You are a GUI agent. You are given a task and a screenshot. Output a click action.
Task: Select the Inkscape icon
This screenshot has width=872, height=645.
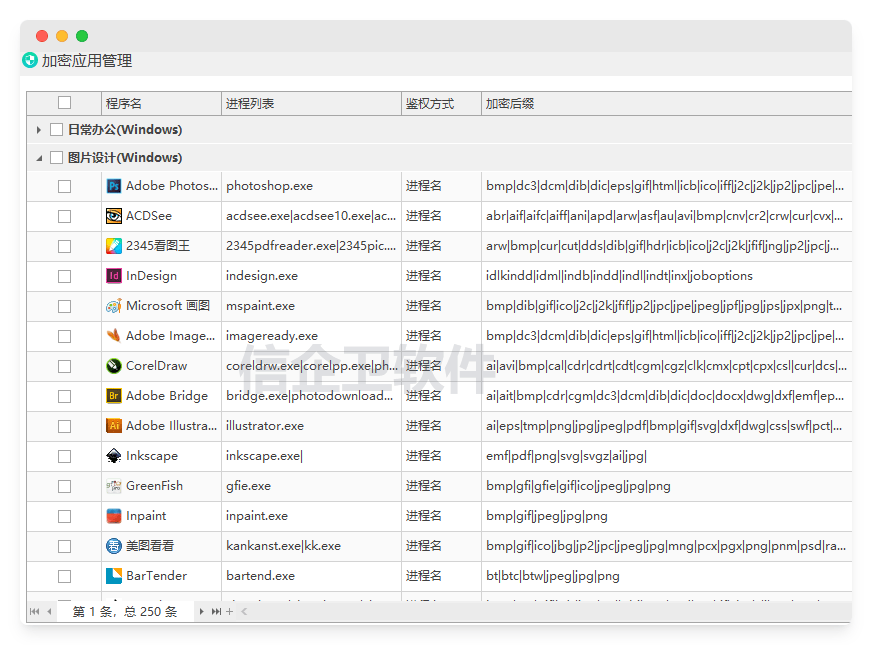[x=113, y=456]
